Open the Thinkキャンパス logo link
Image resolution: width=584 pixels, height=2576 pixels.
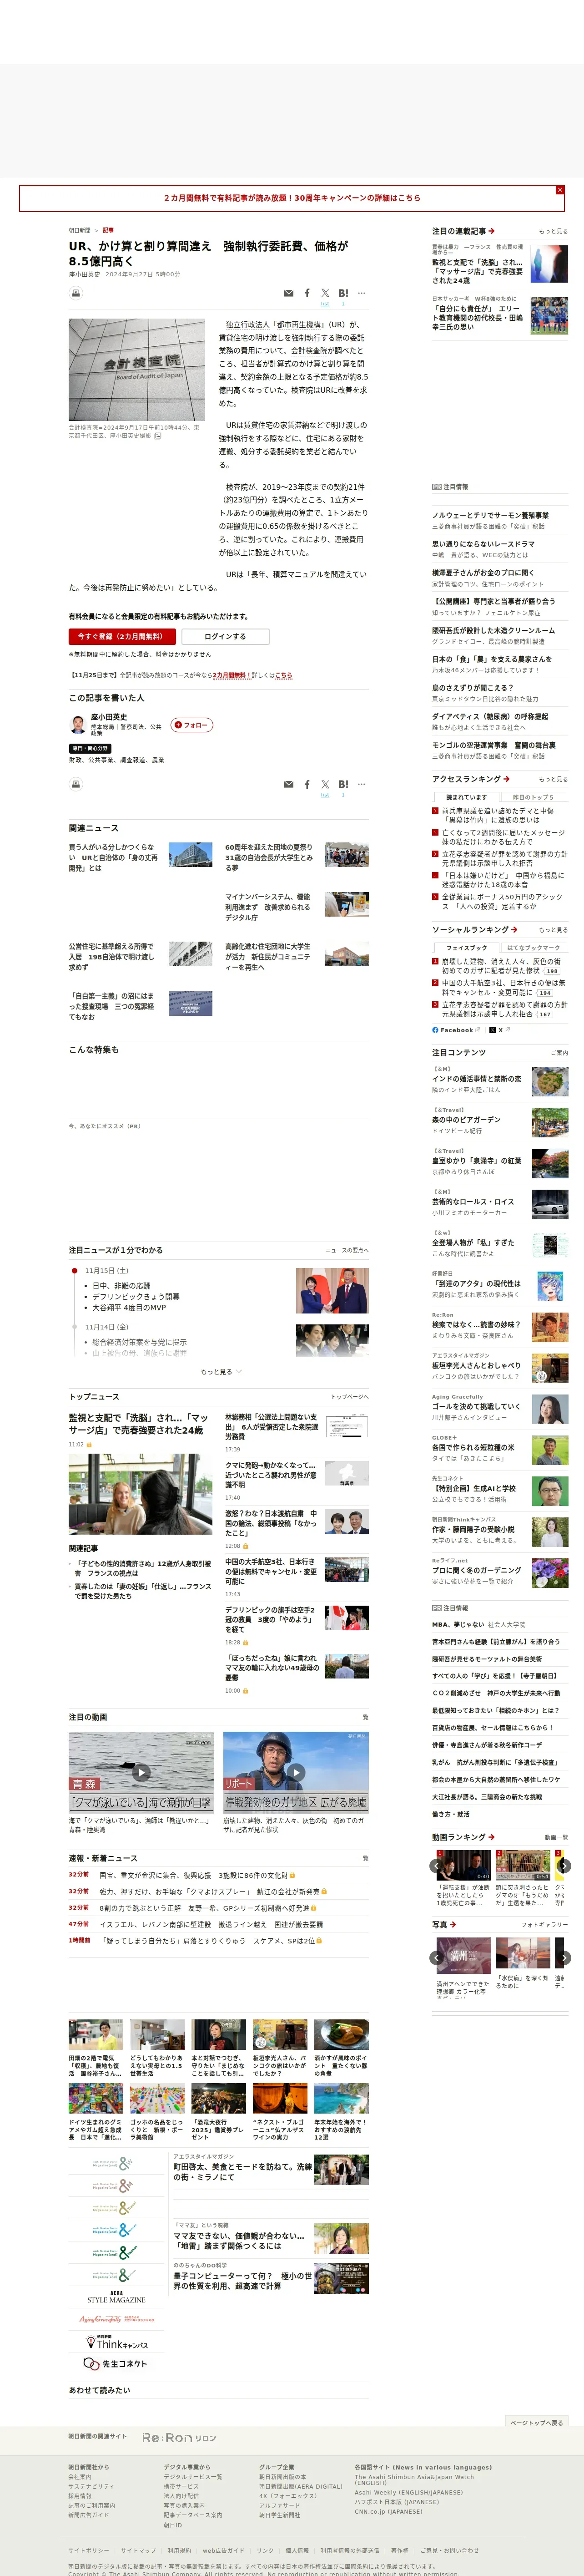tap(117, 2342)
